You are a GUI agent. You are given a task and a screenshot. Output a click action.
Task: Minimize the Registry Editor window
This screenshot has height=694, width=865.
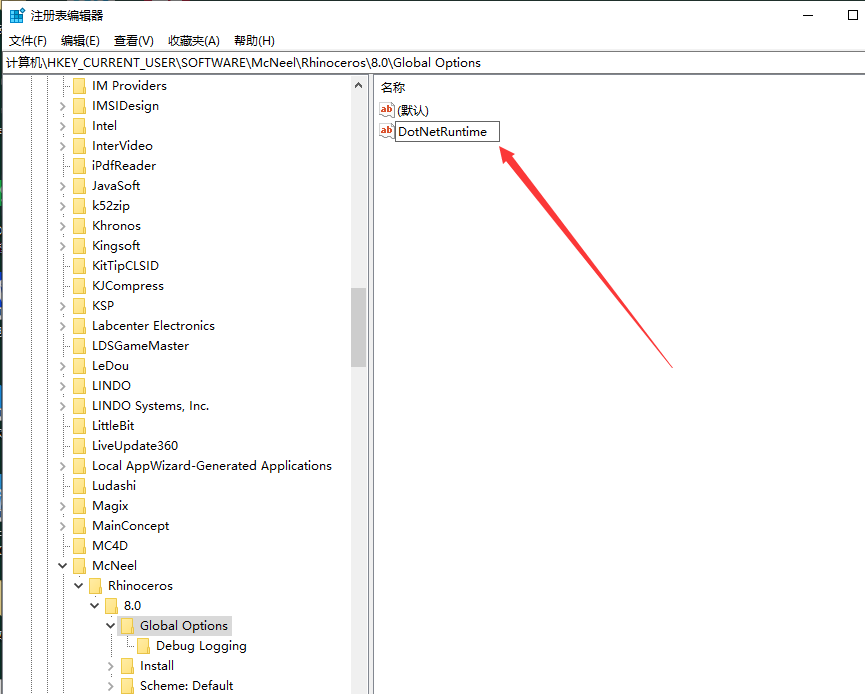pos(808,15)
